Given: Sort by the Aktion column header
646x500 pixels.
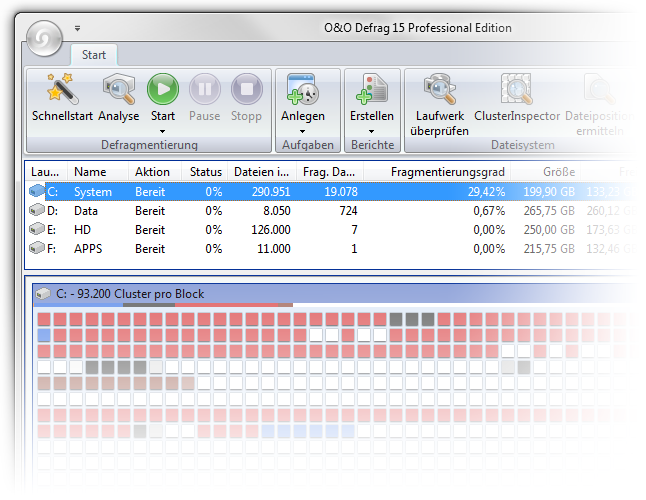Looking at the screenshot, I should pyautogui.click(x=155, y=172).
